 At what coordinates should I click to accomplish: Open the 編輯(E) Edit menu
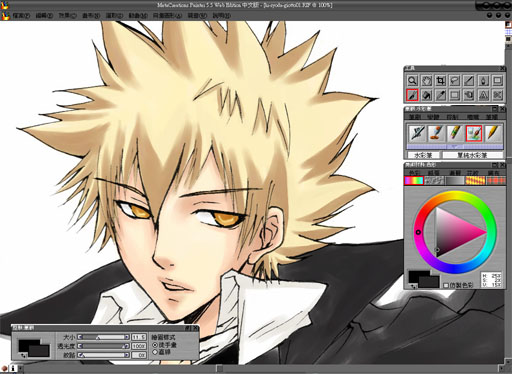point(44,16)
